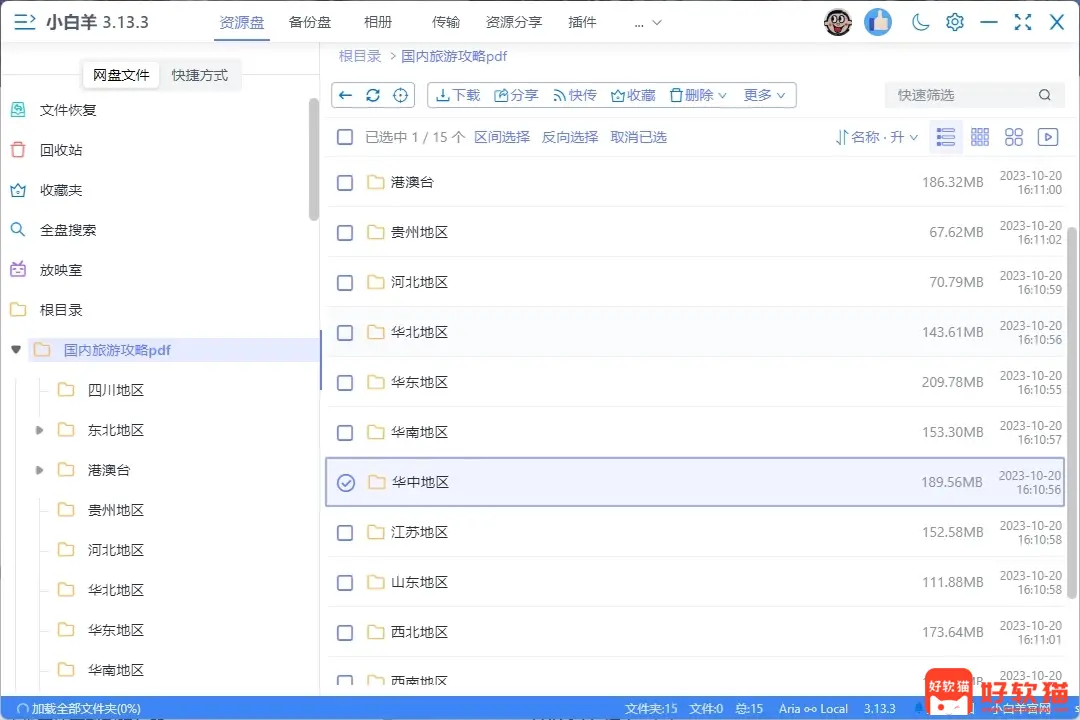Select 四川地区 in the folder tree

(x=116, y=390)
